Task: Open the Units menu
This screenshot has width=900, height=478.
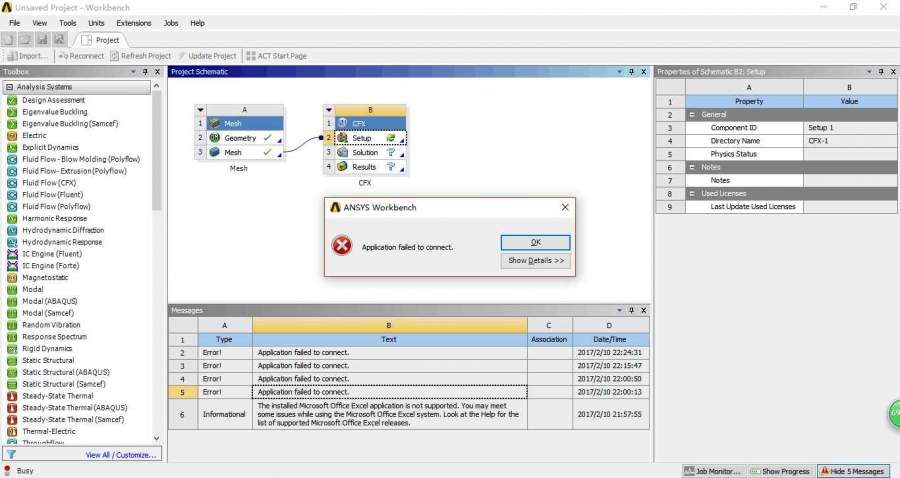Action: 96,23
